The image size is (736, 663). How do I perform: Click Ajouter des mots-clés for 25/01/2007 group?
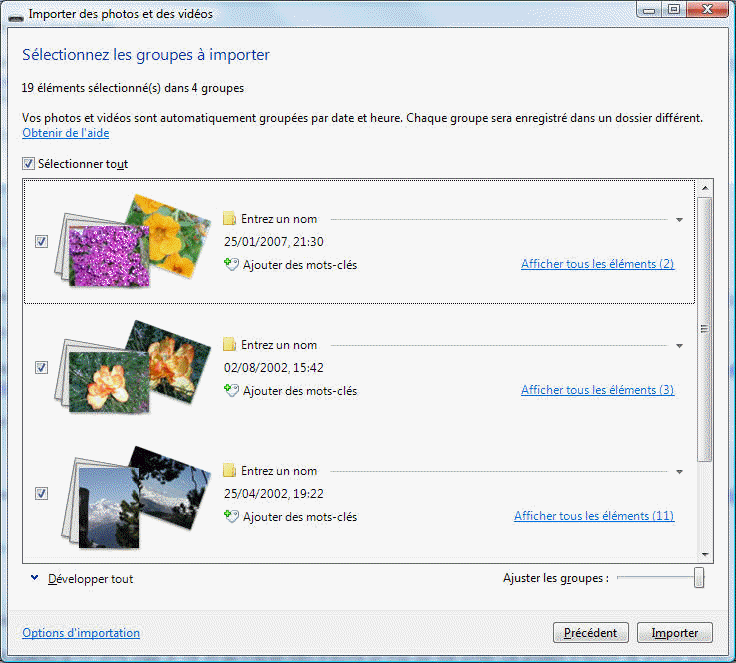pos(300,265)
